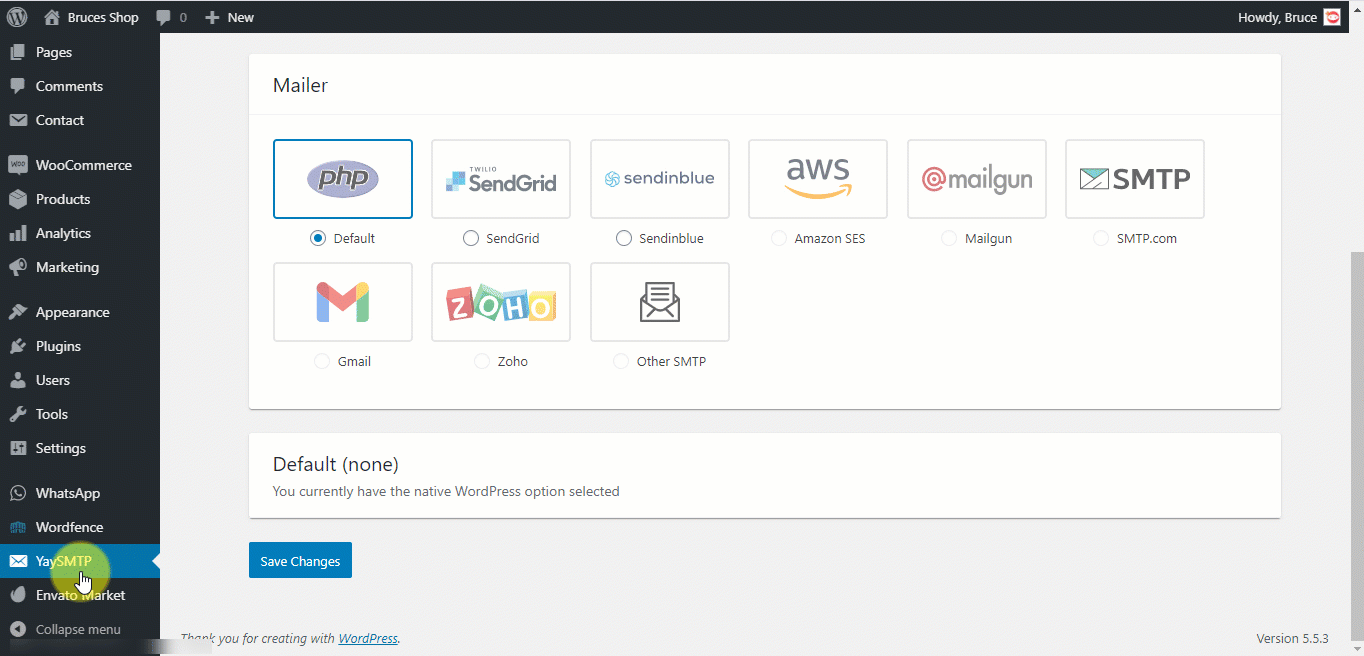Click the Contact envelope sidebar icon
The width and height of the screenshot is (1364, 656).
(x=17, y=120)
